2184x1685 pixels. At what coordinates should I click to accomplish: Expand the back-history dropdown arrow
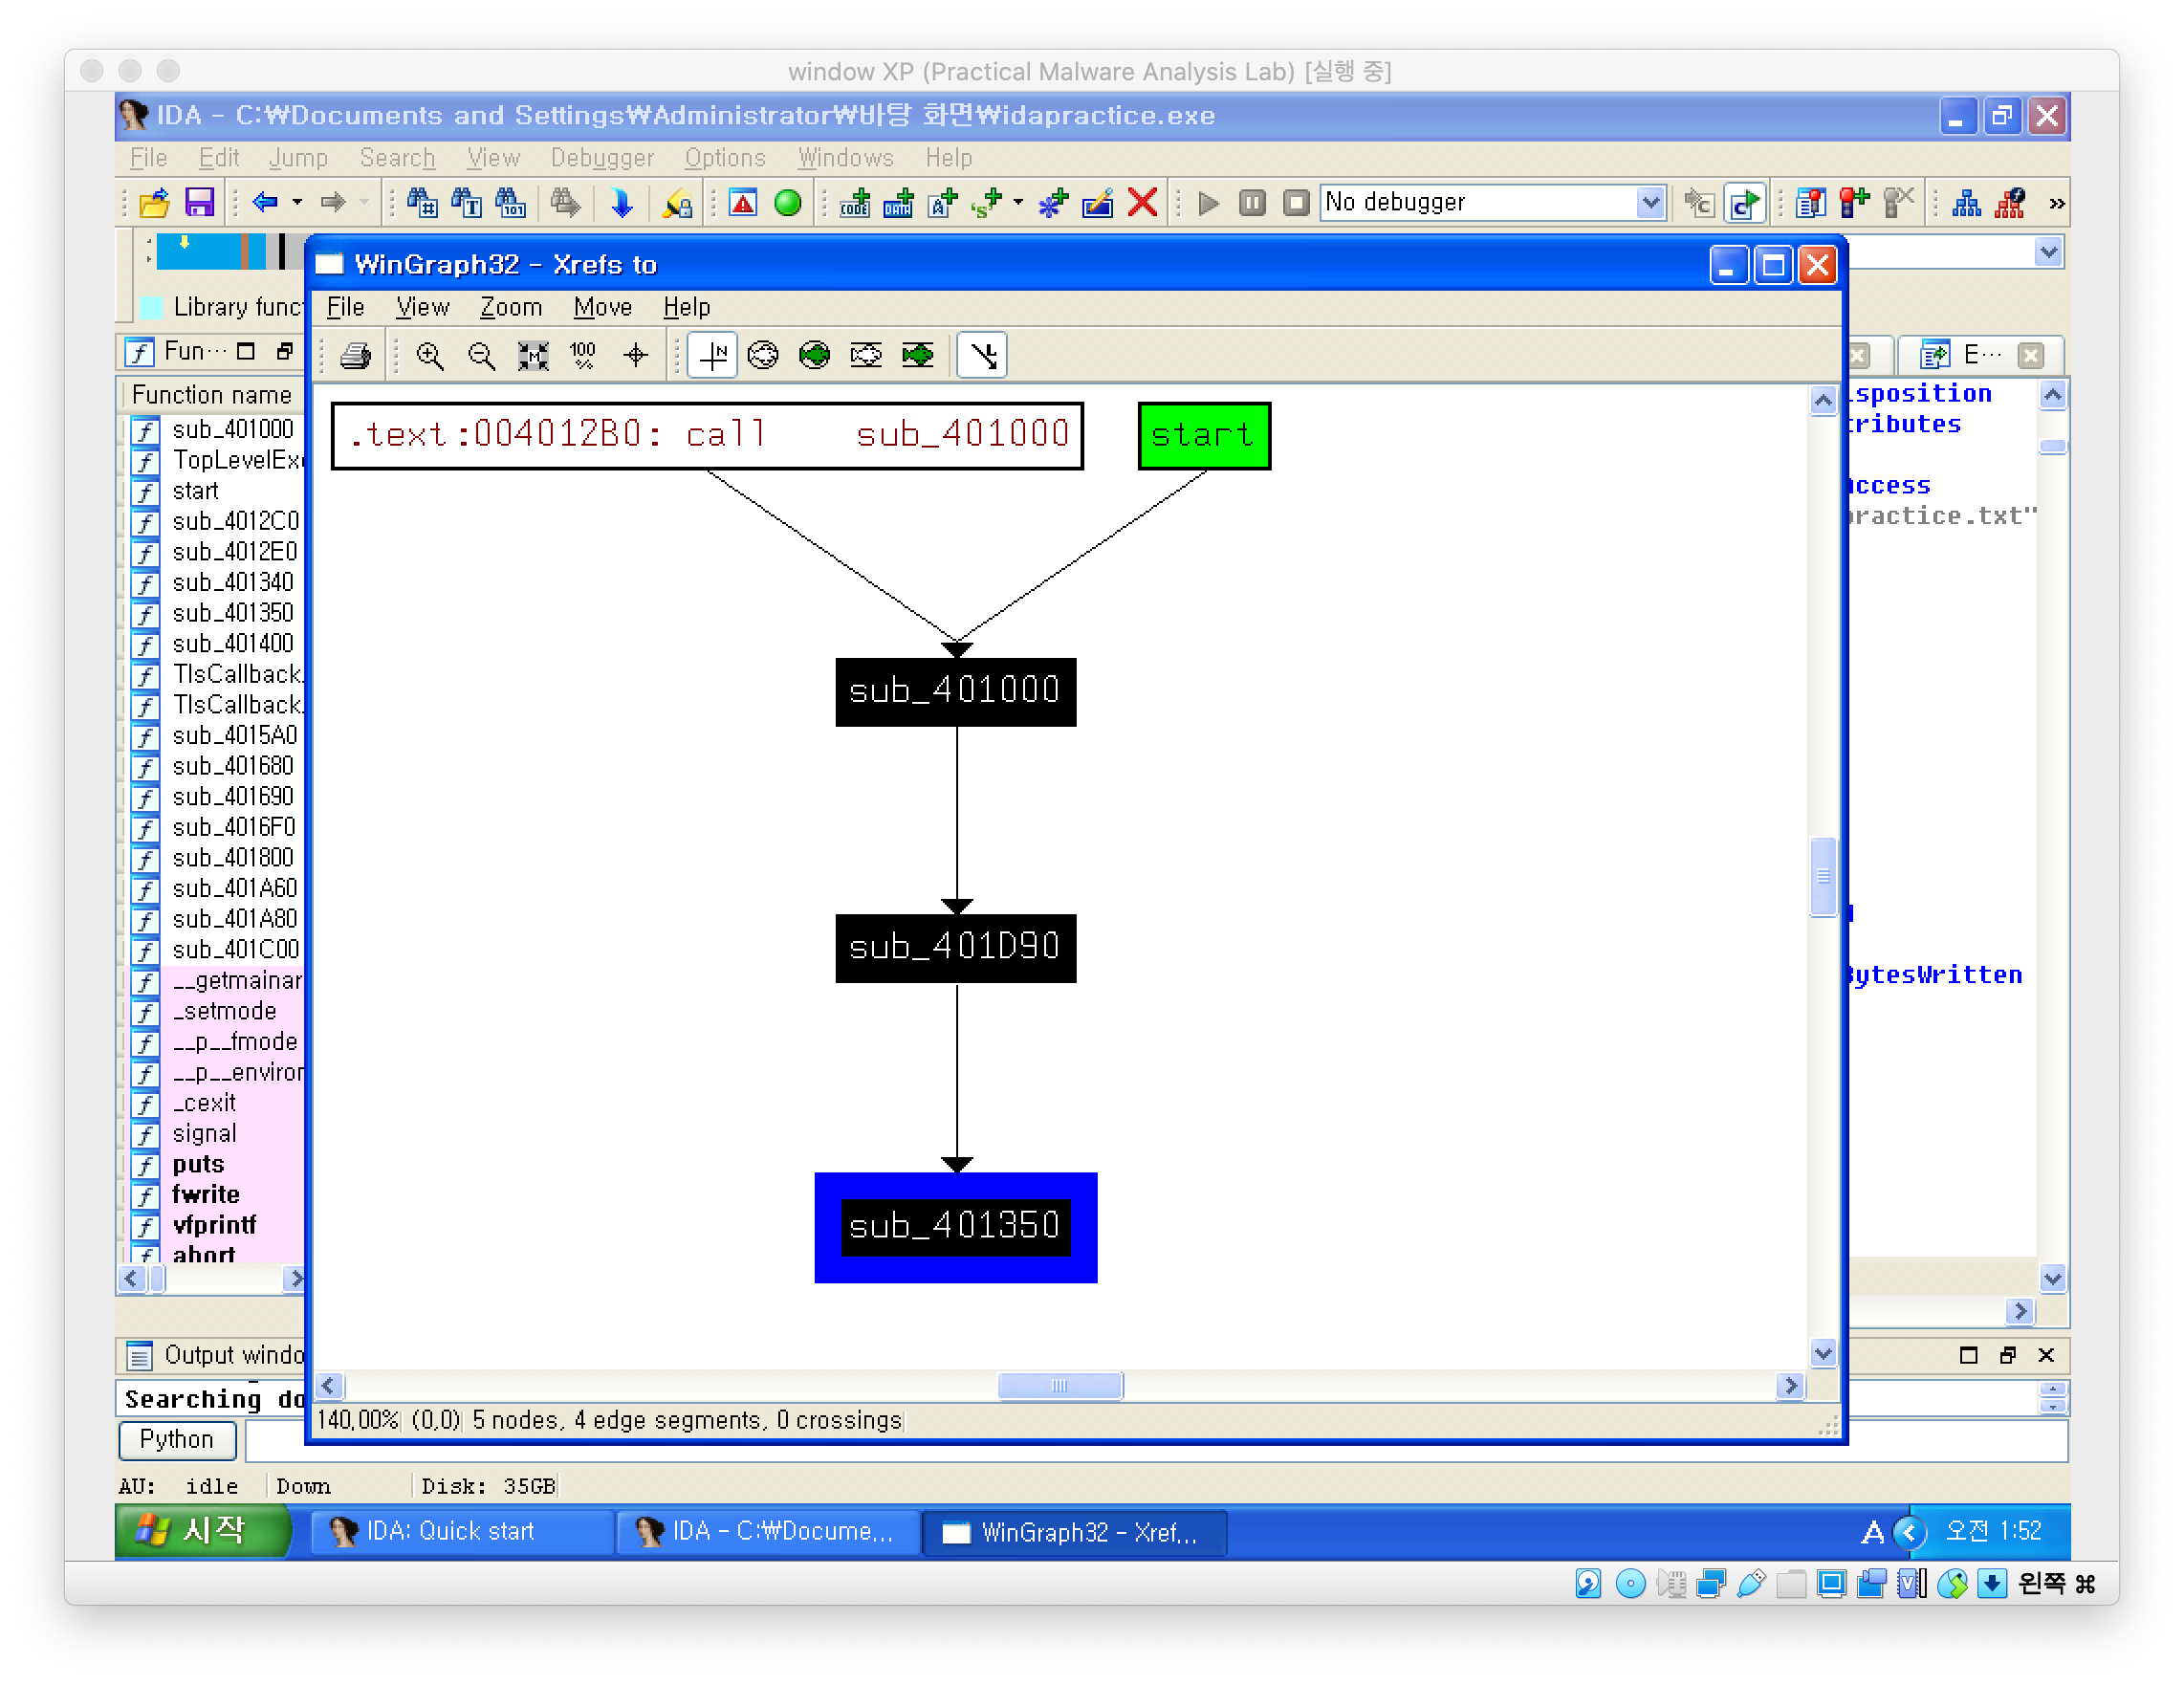pos(297,203)
